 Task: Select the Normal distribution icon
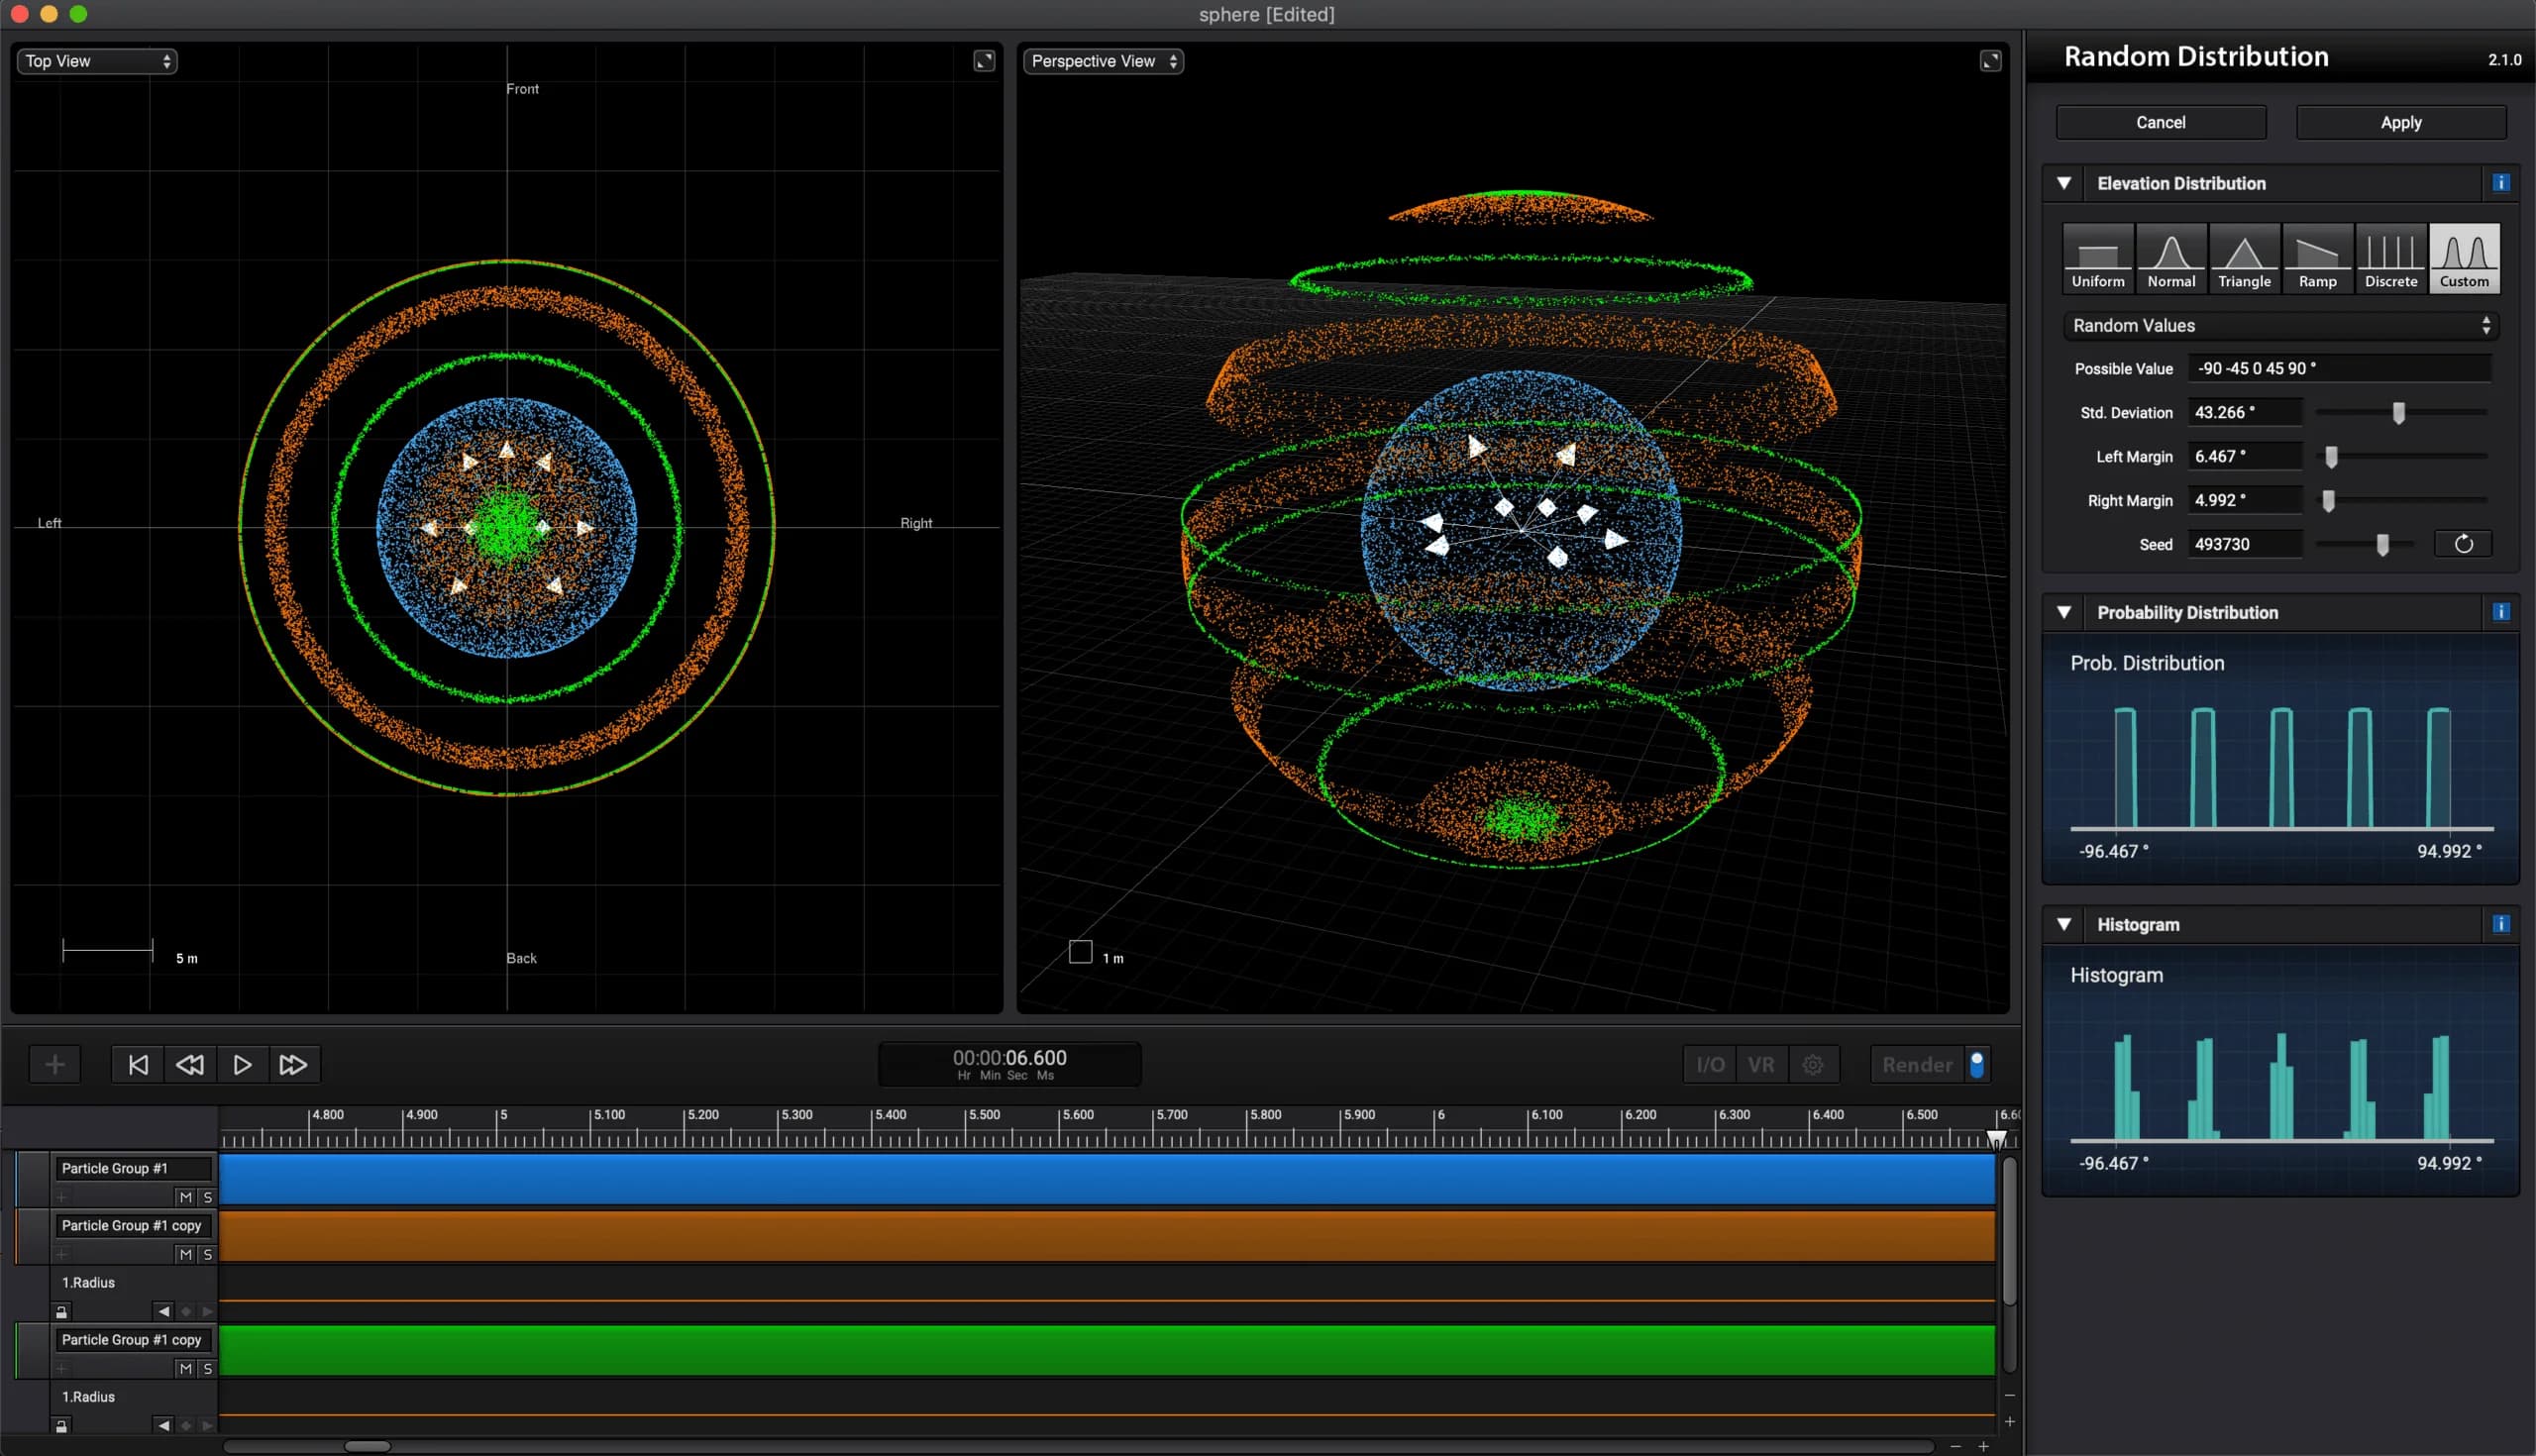[2171, 257]
